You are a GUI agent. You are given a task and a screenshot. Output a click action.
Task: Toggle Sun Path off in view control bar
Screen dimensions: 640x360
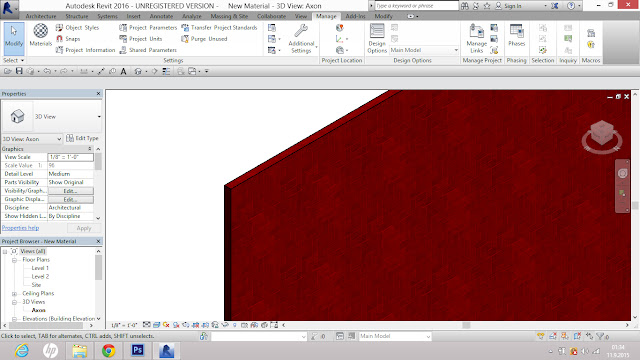point(166,325)
